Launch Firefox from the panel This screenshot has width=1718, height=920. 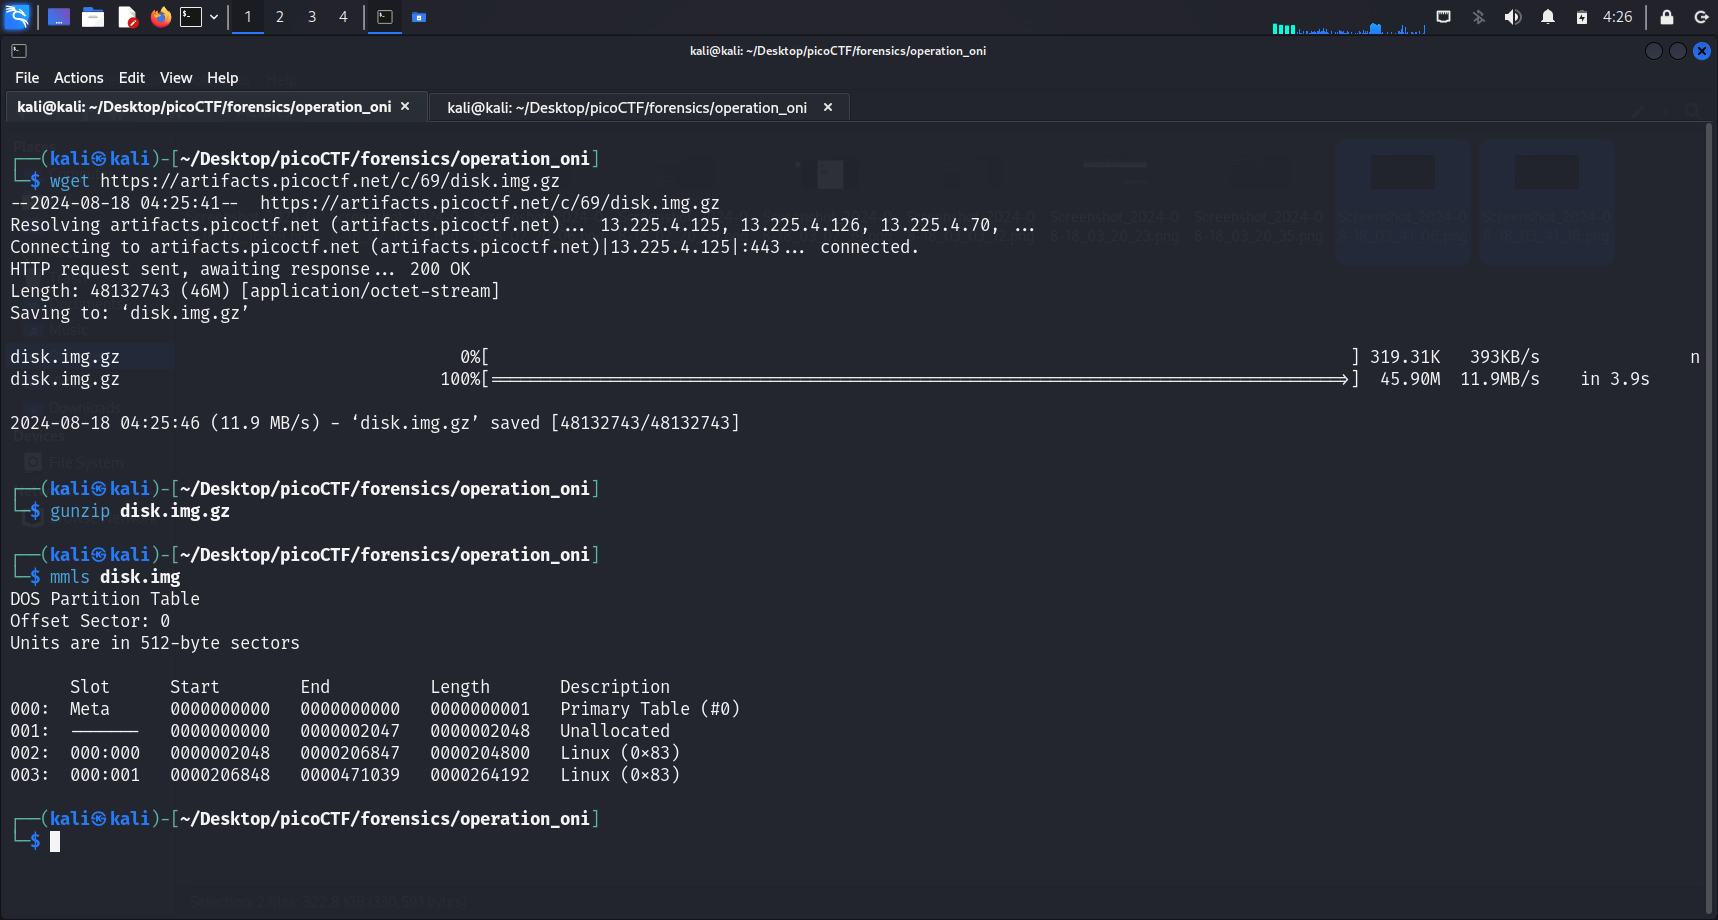(x=160, y=17)
